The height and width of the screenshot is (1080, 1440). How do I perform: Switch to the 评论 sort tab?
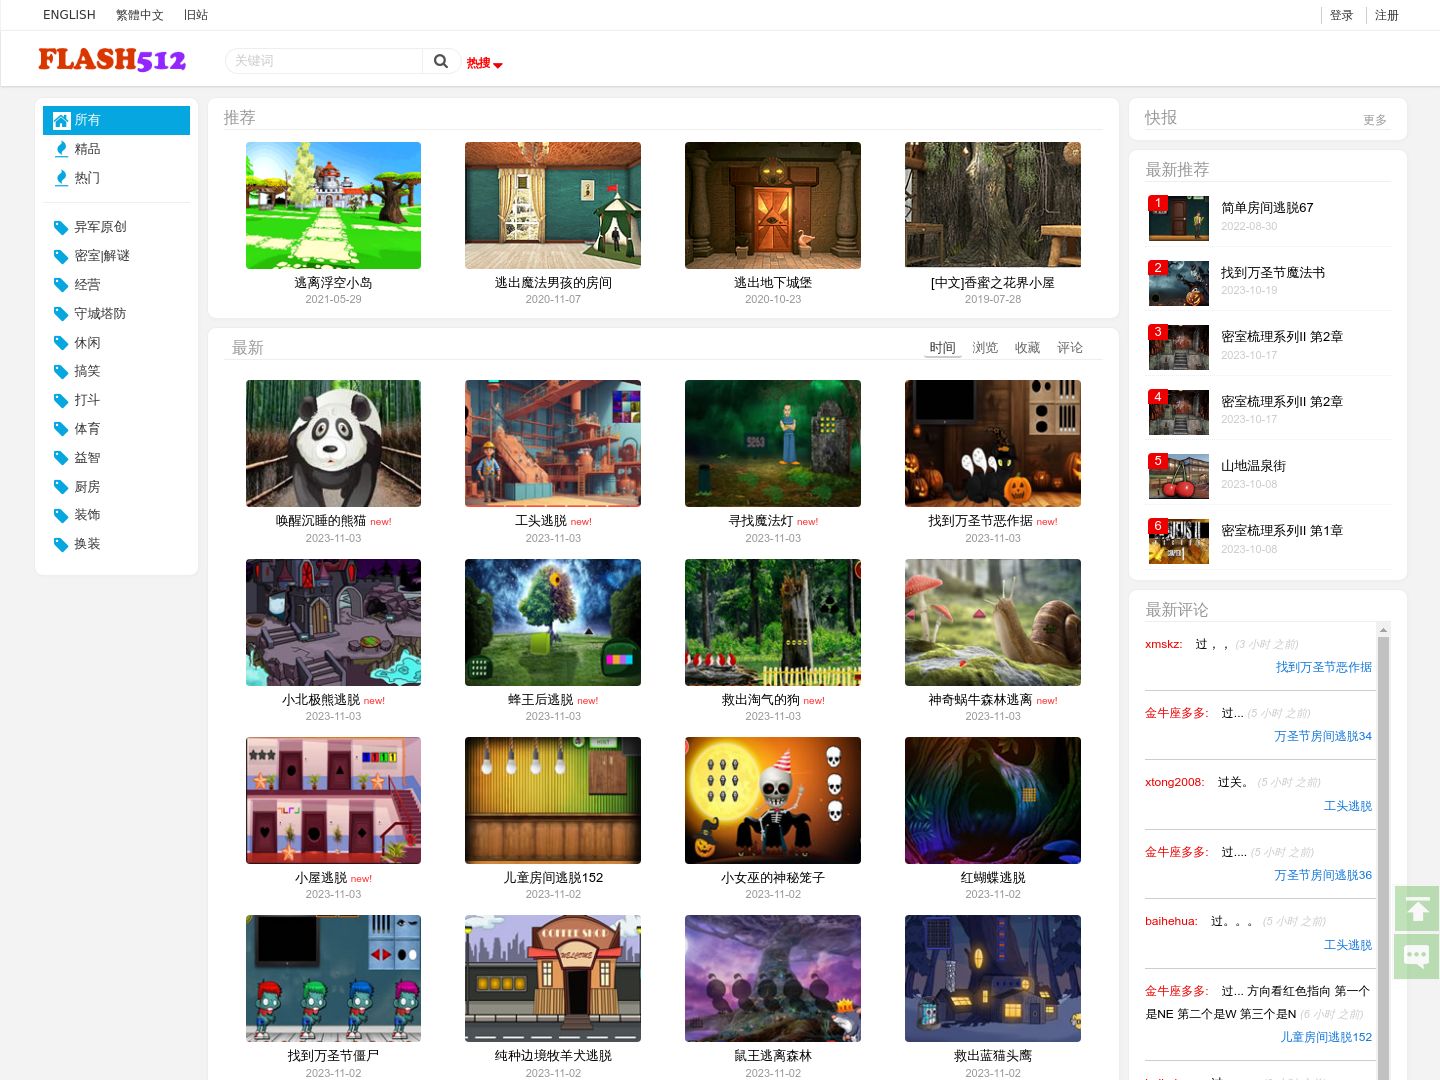[1070, 348]
